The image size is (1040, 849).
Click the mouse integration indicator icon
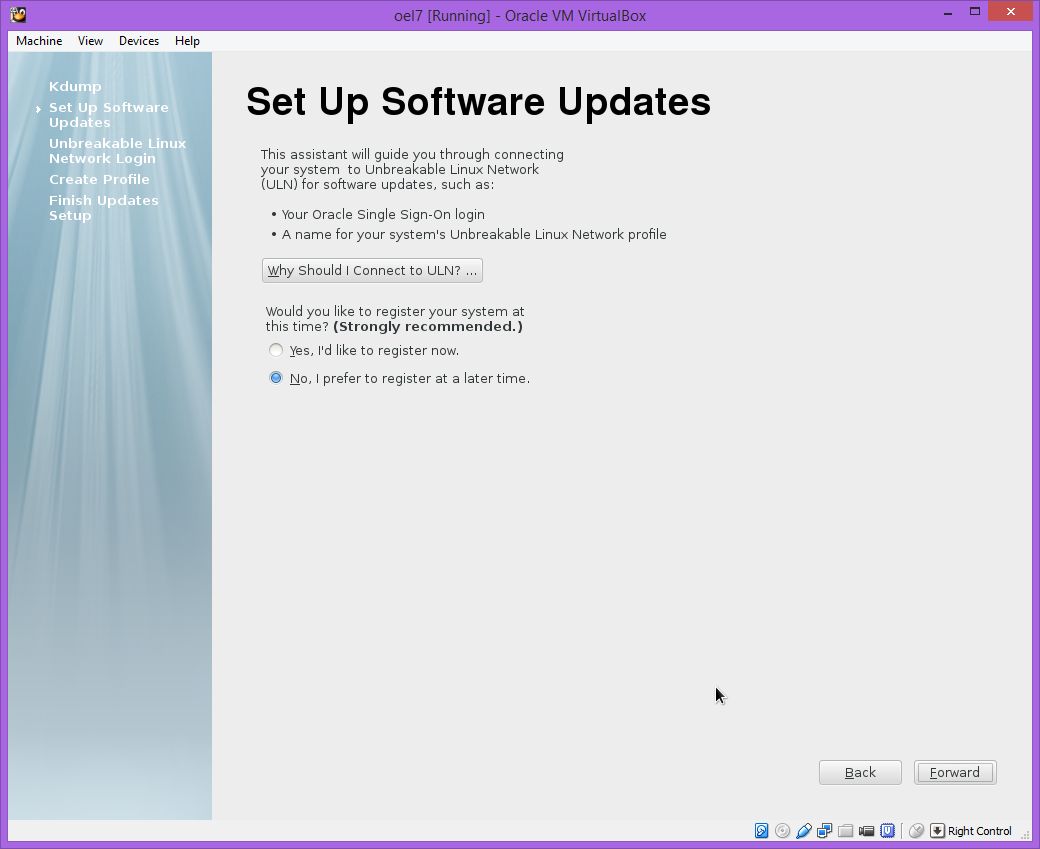point(916,830)
